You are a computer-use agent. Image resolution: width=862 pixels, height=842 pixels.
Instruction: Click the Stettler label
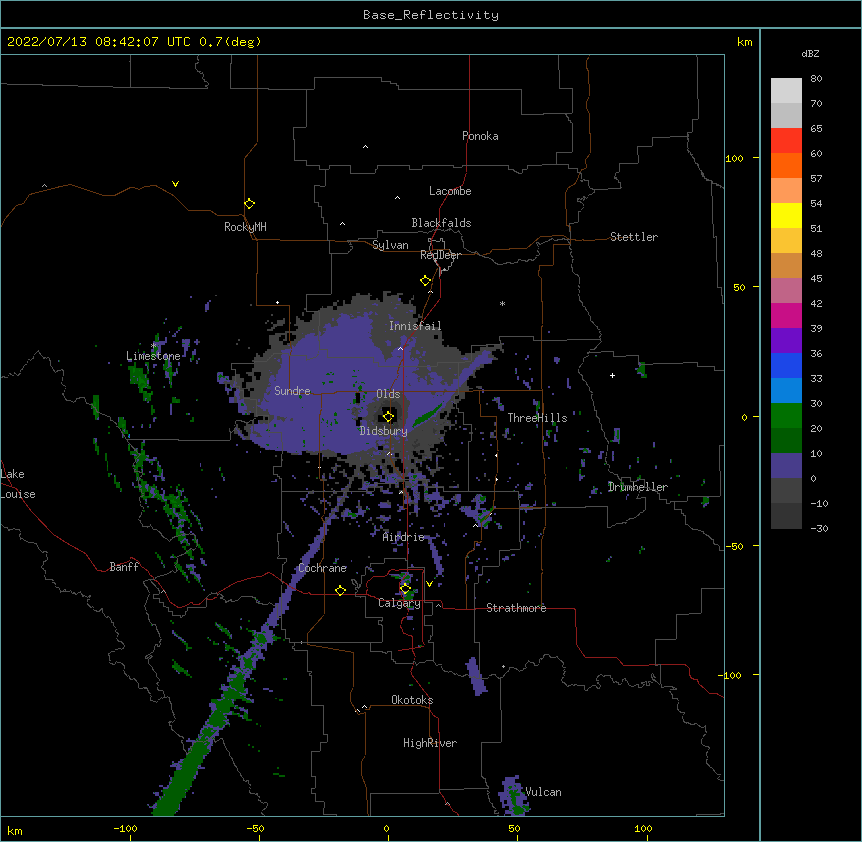[634, 237]
